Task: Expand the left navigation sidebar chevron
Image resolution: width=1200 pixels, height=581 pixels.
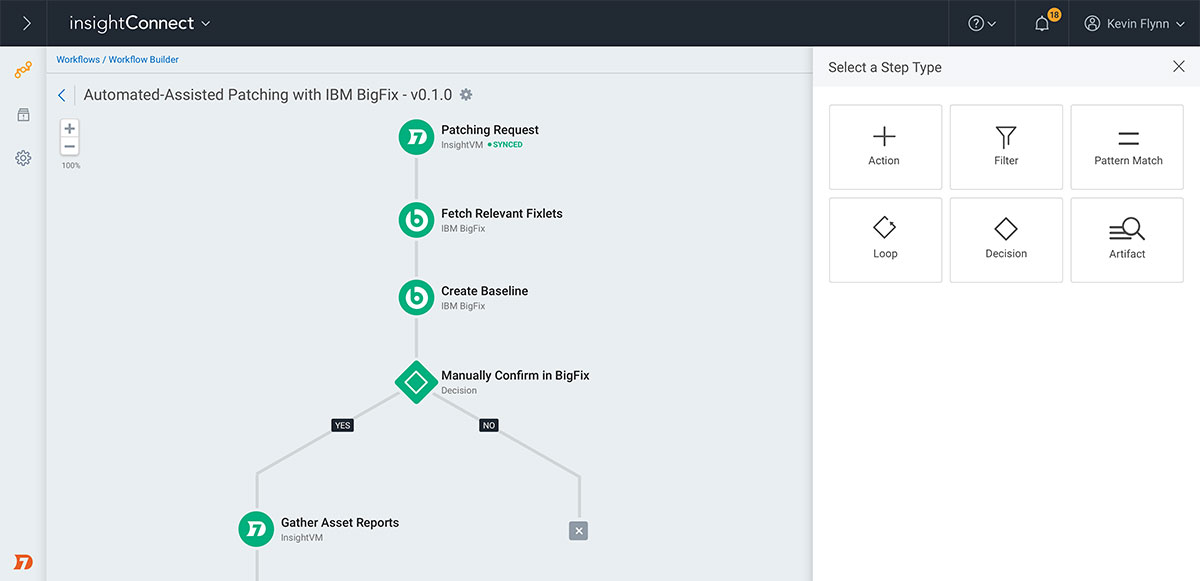Action: pos(26,24)
